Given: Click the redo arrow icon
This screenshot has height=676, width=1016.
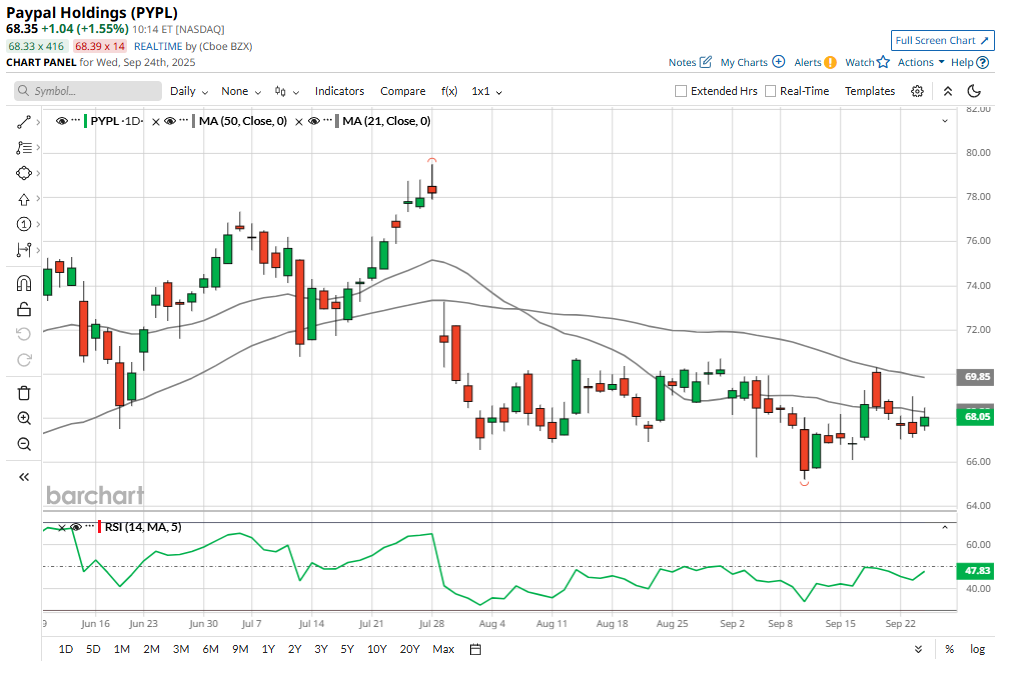Looking at the screenshot, I should [x=24, y=360].
